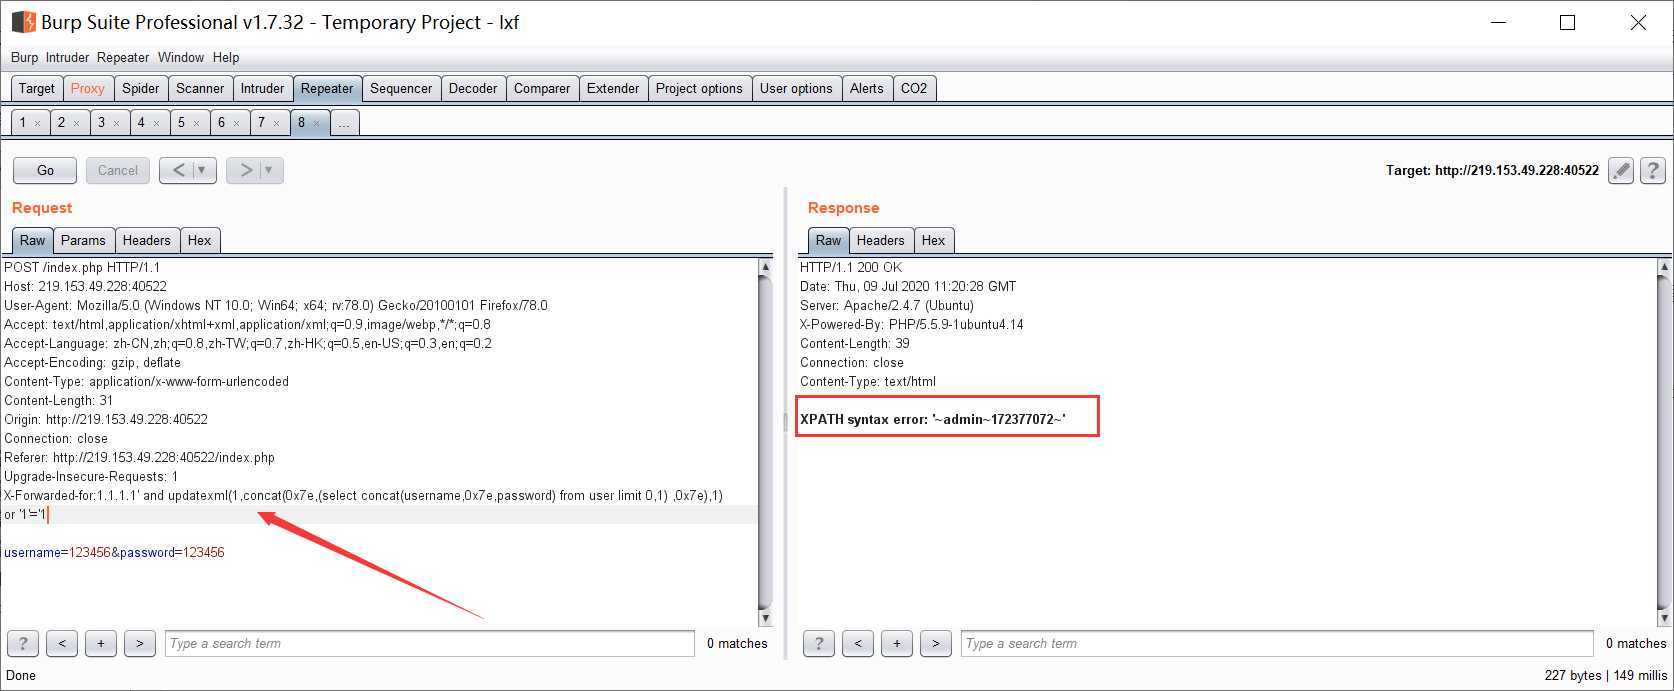Viewport: 1674px width, 691px height.
Task: Show response Hex view
Action: click(934, 240)
